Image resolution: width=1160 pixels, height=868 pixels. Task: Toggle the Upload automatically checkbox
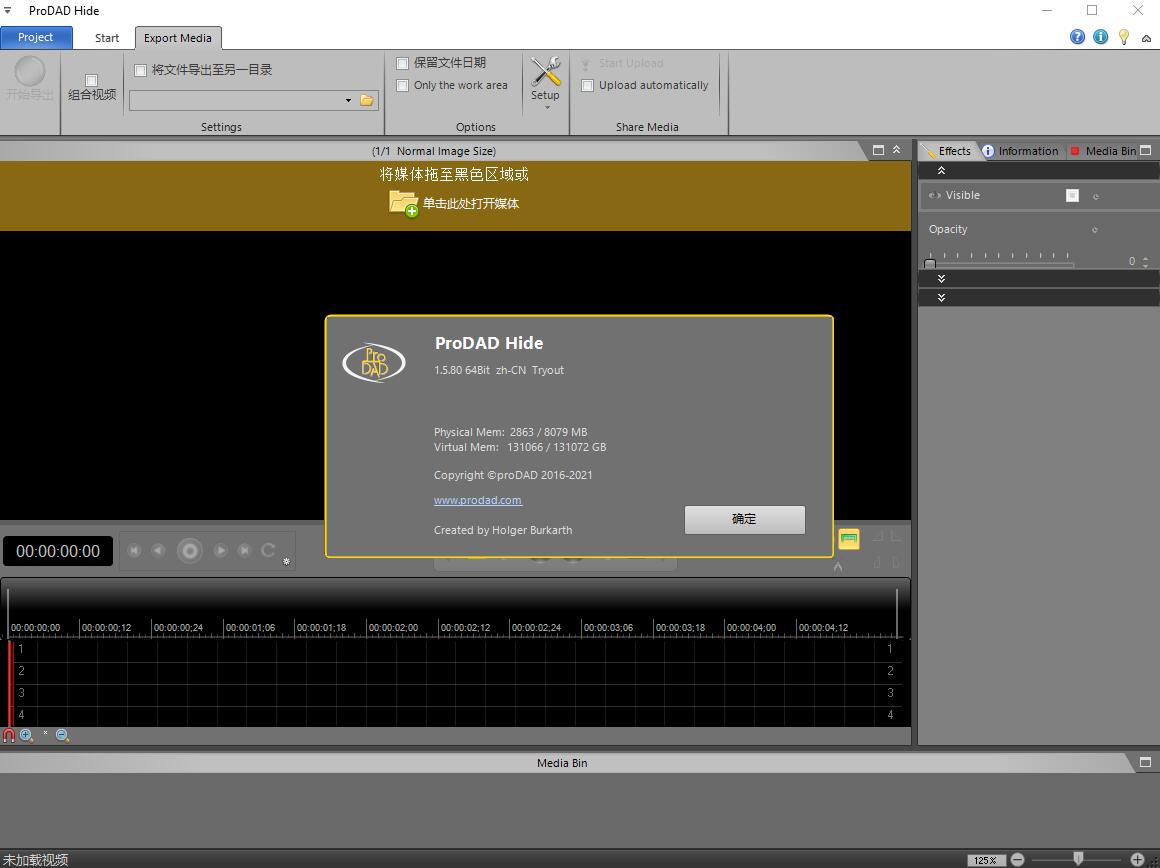[588, 86]
